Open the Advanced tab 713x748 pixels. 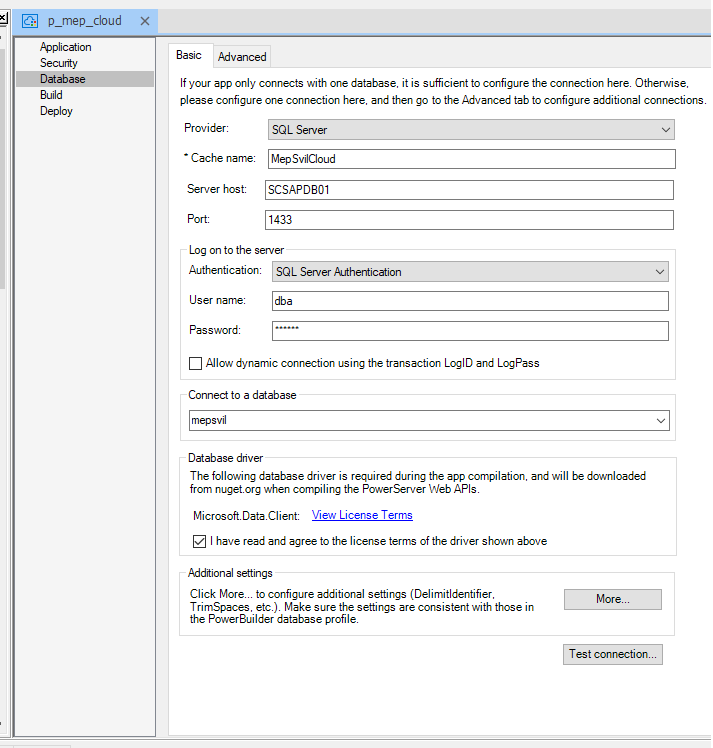242,57
